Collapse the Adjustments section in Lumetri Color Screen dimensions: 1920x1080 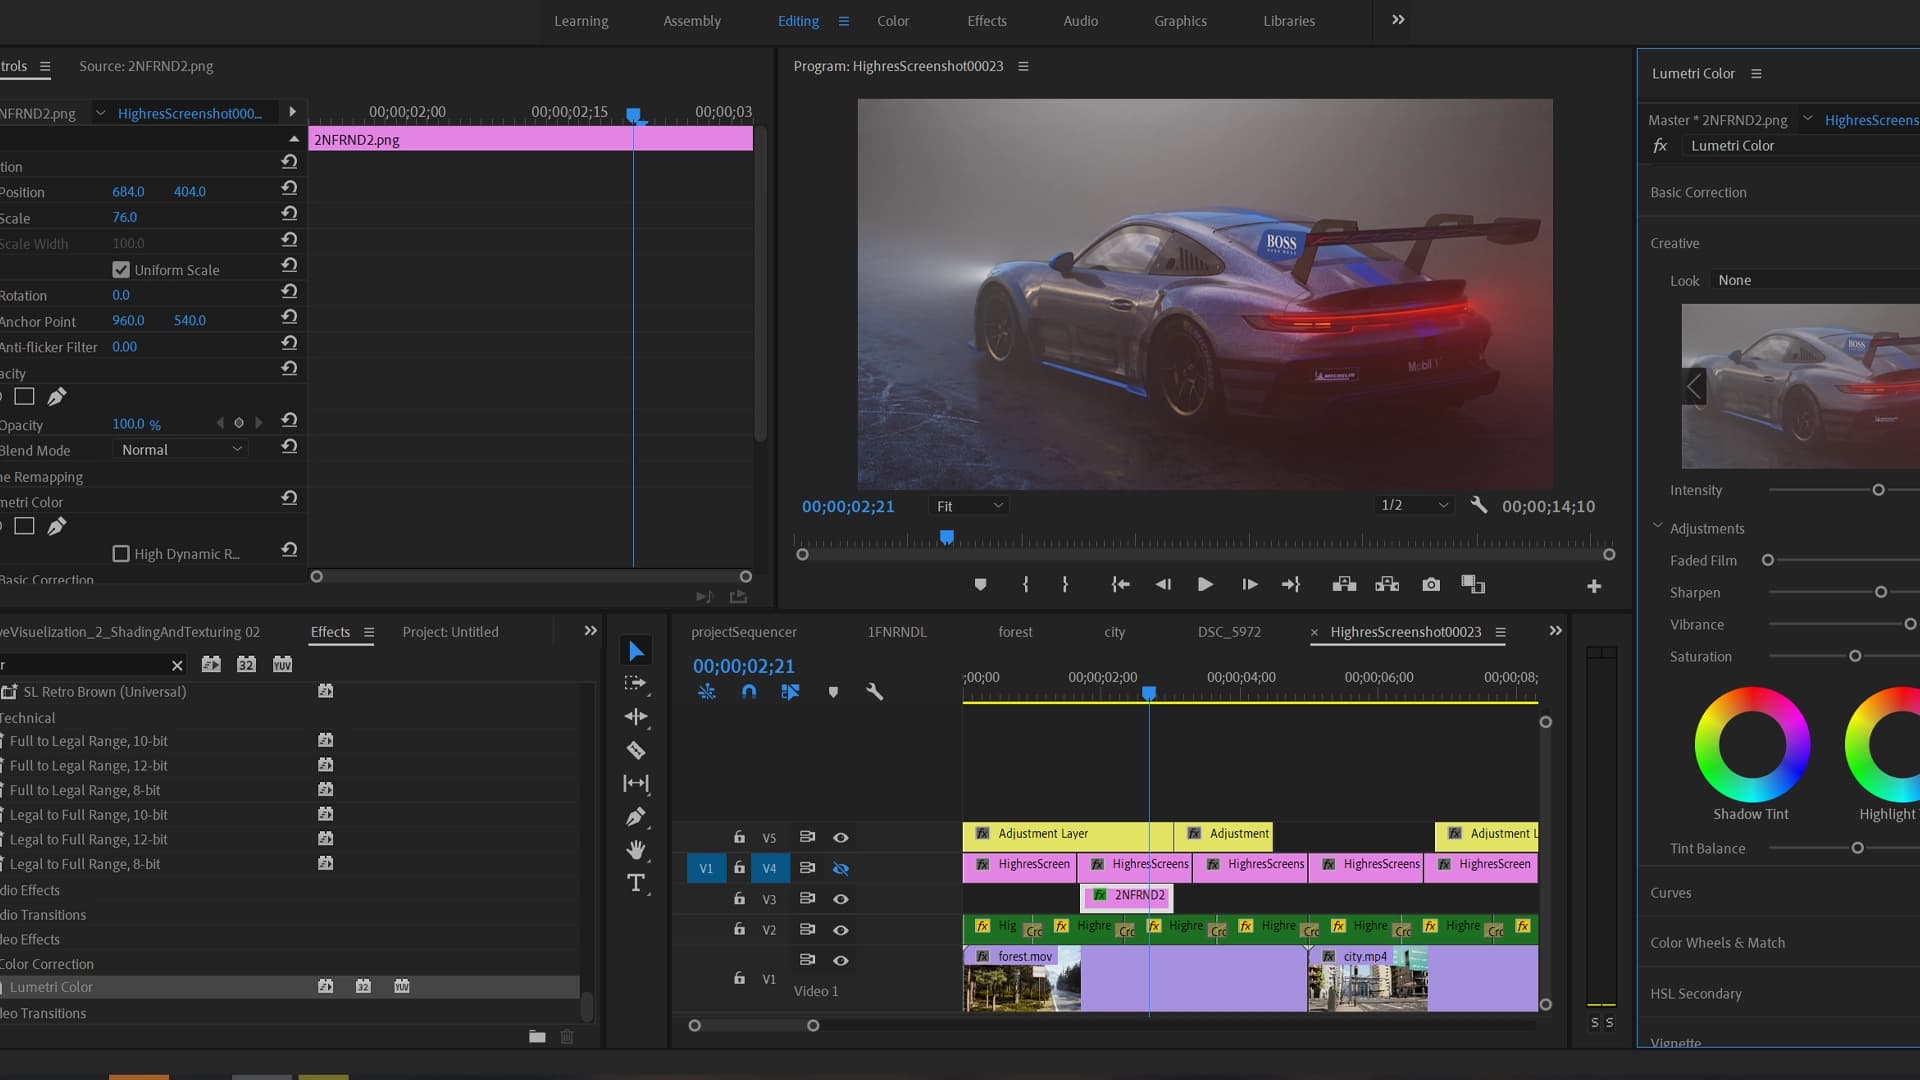[x=1658, y=527]
